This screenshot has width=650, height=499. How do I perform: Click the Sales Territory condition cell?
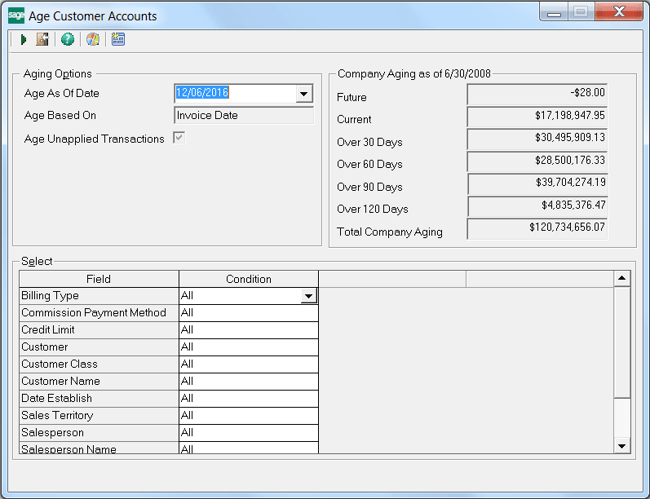[x=248, y=415]
